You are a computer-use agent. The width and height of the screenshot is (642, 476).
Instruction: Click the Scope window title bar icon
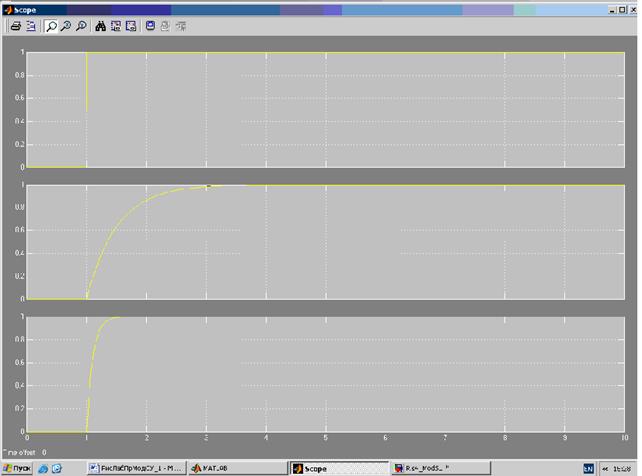click(x=7, y=10)
